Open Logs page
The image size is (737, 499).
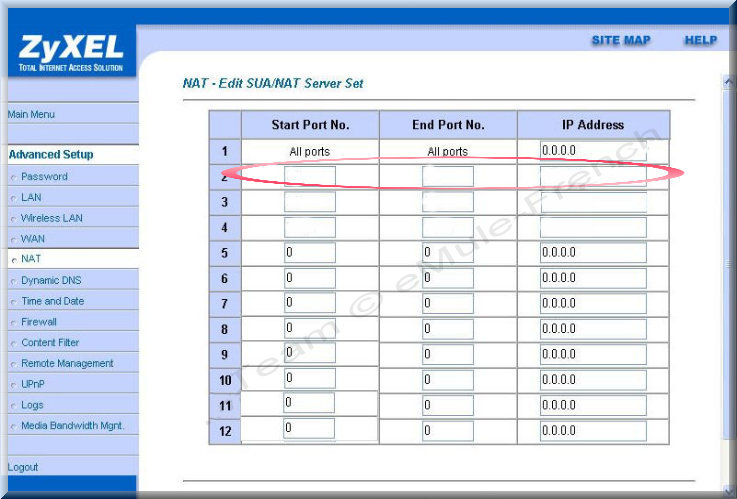(32, 405)
